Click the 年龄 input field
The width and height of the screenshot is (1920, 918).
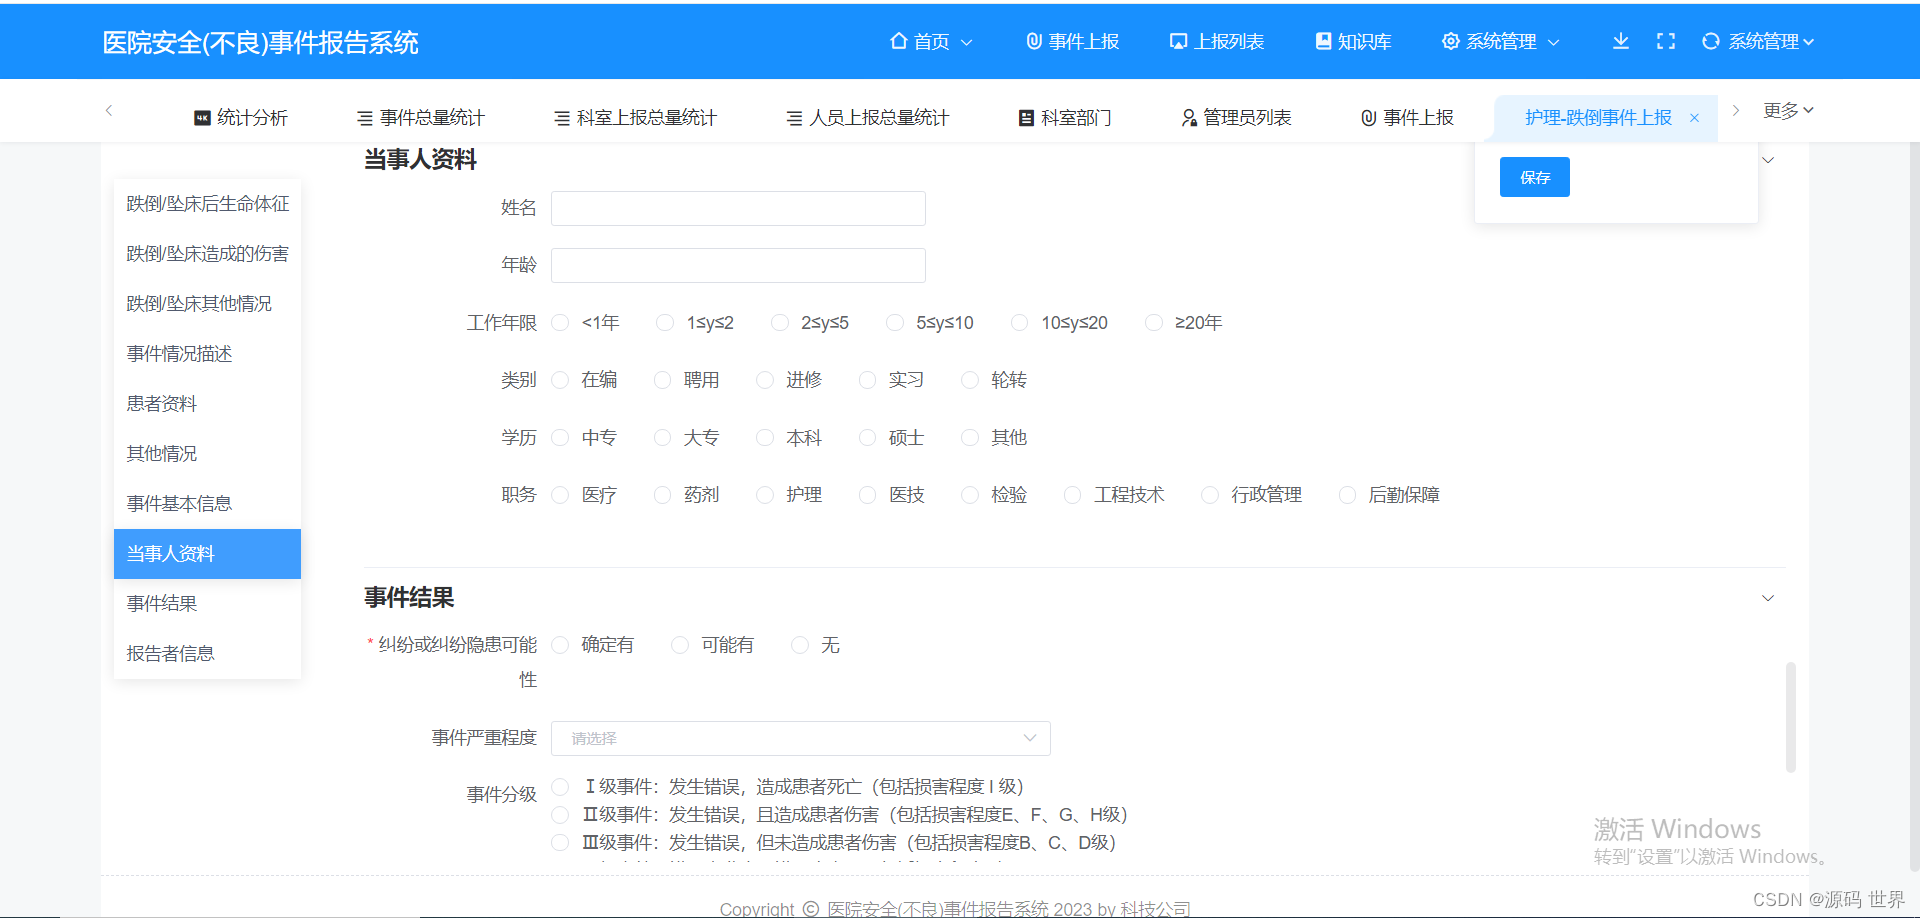pyautogui.click(x=738, y=265)
